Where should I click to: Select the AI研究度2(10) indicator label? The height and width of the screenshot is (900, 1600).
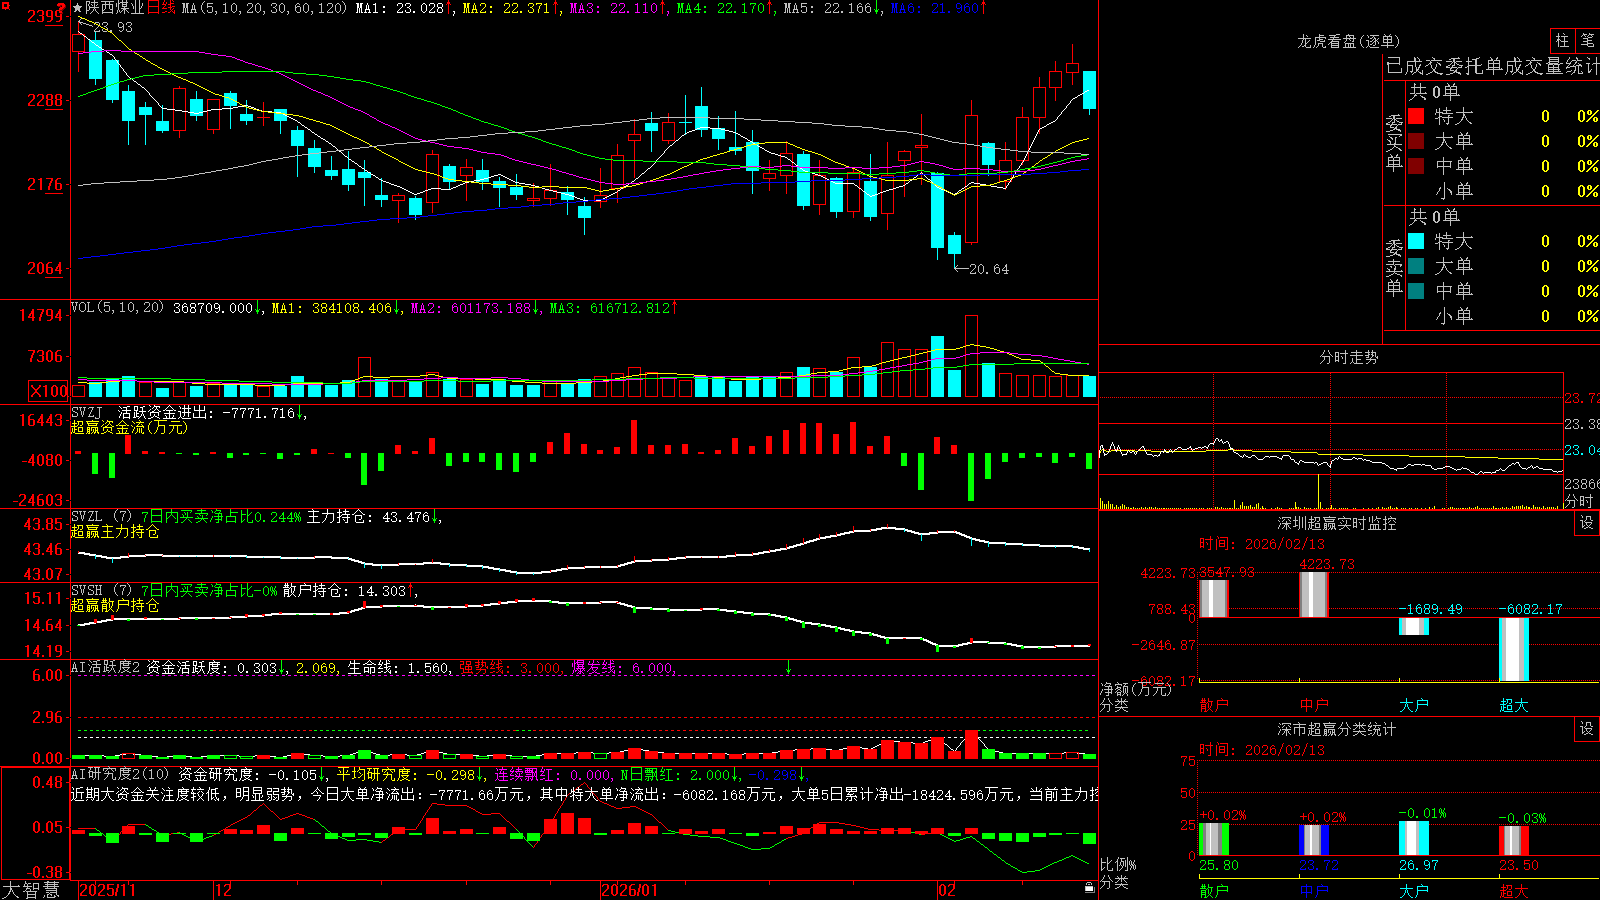point(121,774)
